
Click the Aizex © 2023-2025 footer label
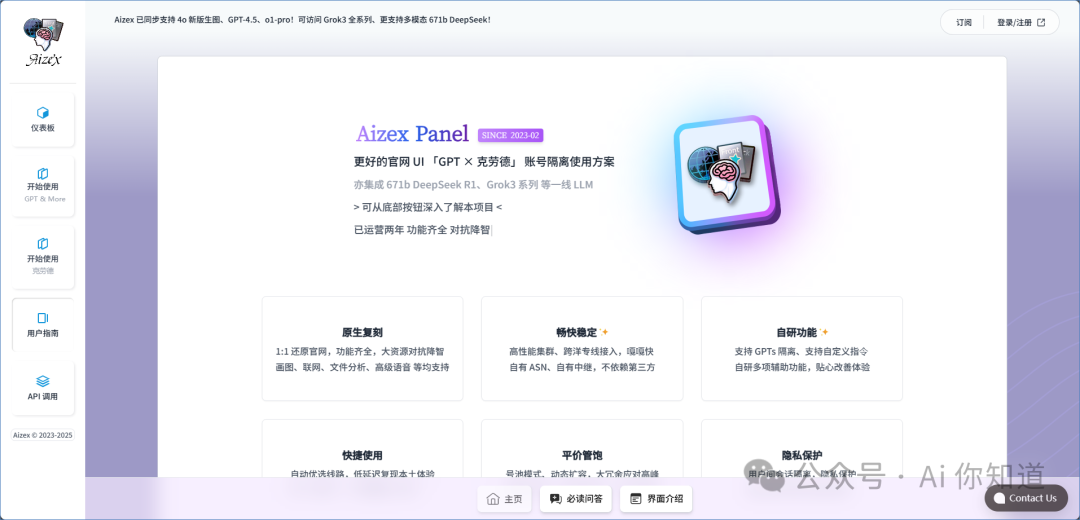click(43, 435)
